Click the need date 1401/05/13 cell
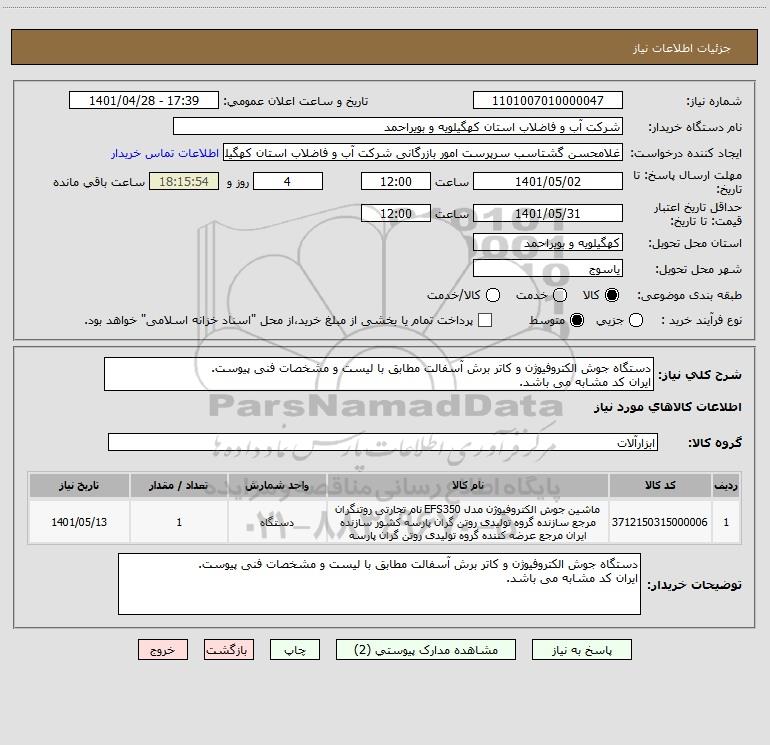770x745 pixels. click(x=79, y=522)
